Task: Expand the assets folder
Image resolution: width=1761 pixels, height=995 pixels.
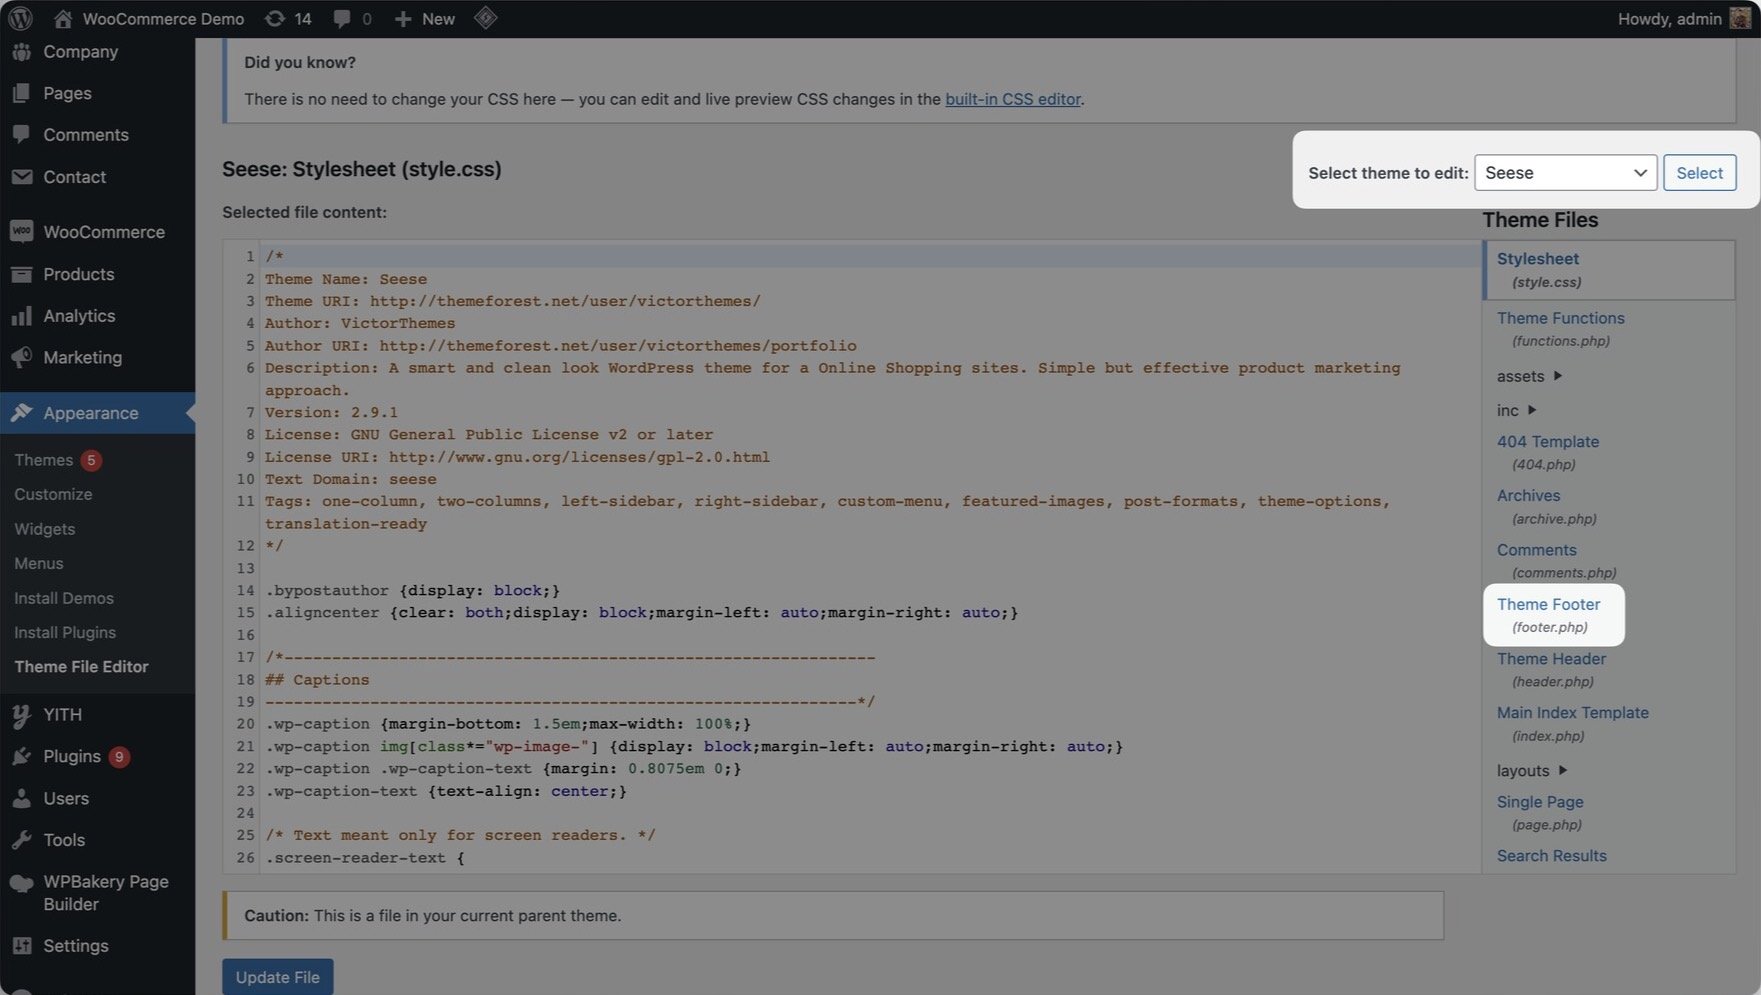Action: 1529,376
